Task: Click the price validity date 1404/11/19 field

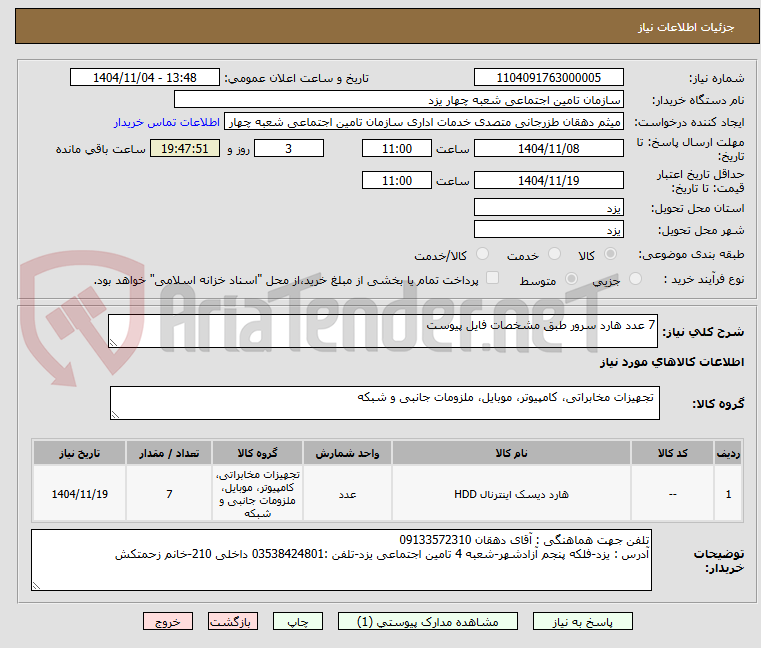Action: coord(548,181)
